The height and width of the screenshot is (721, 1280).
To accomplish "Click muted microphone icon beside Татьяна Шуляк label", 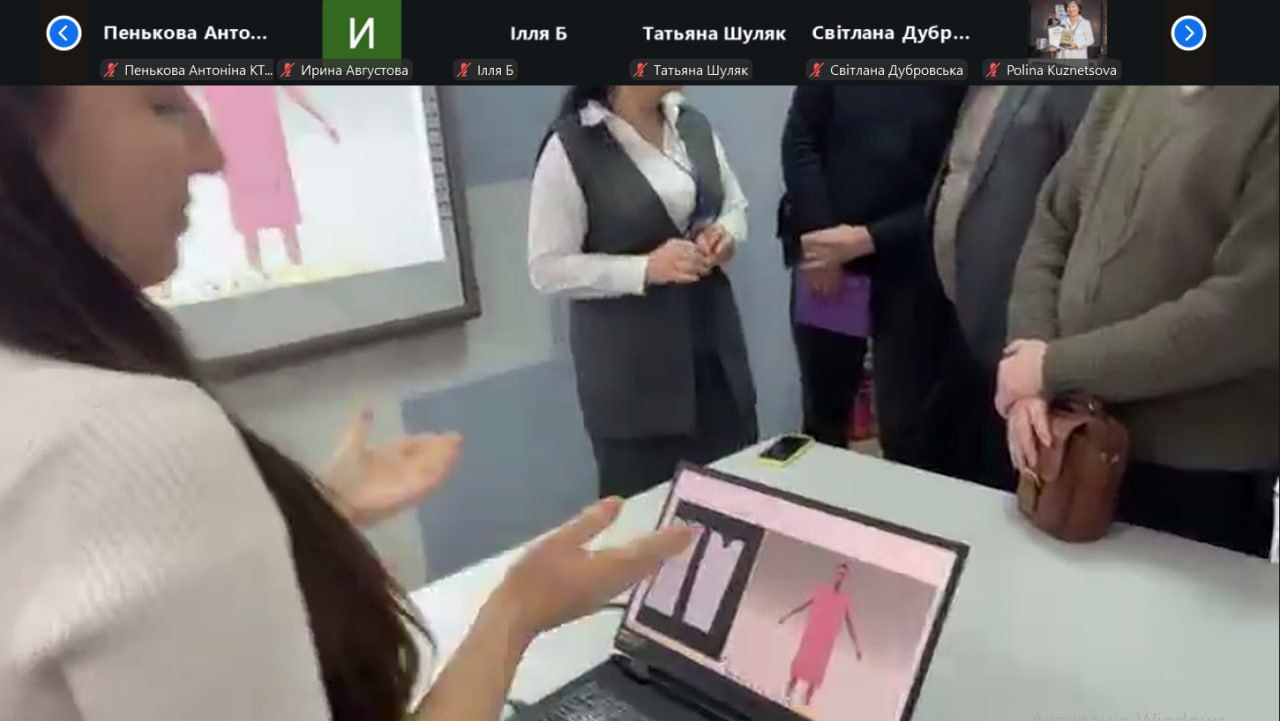I will 640,70.
